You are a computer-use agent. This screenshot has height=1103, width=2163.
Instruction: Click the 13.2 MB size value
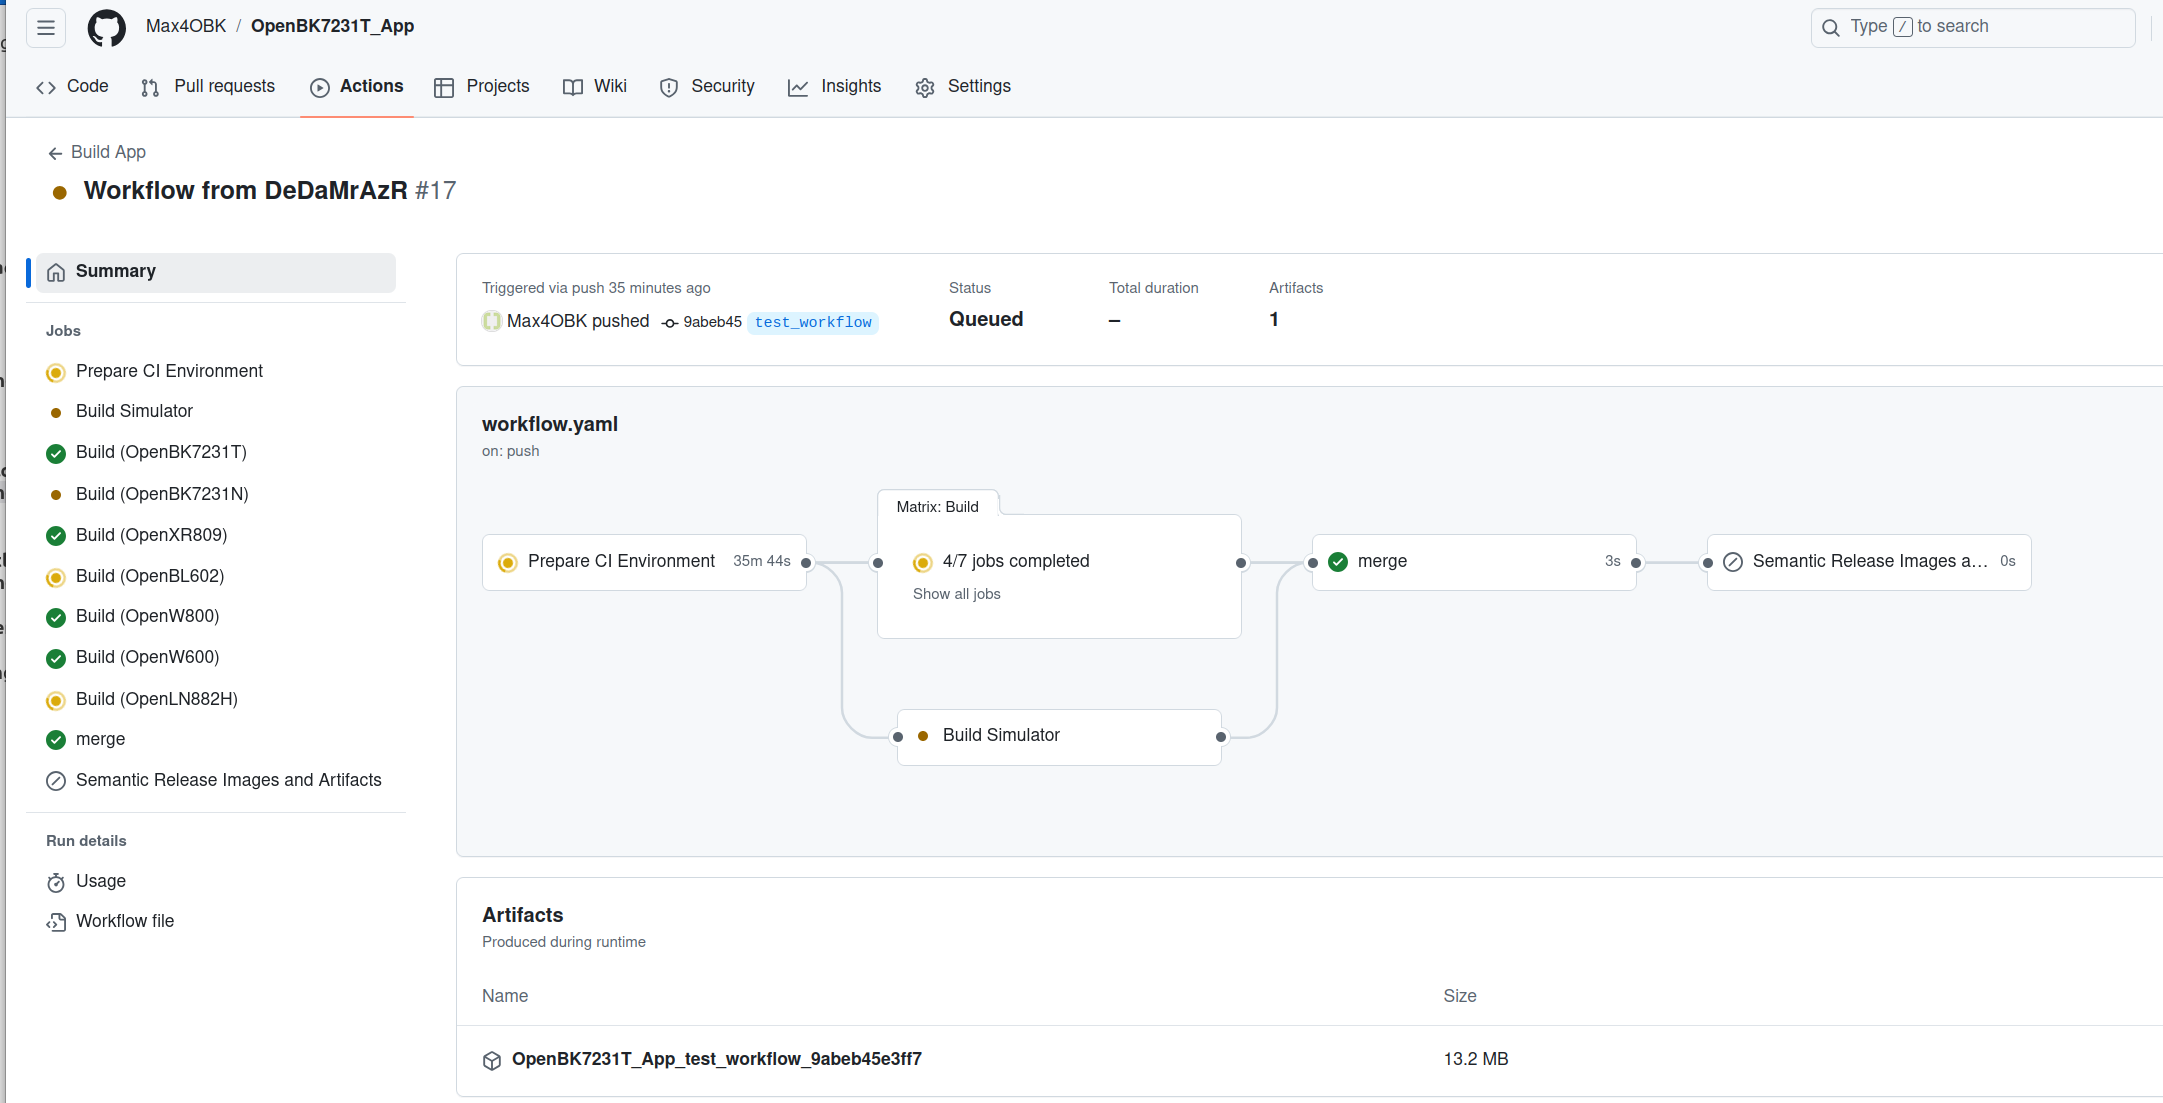coord(1475,1059)
